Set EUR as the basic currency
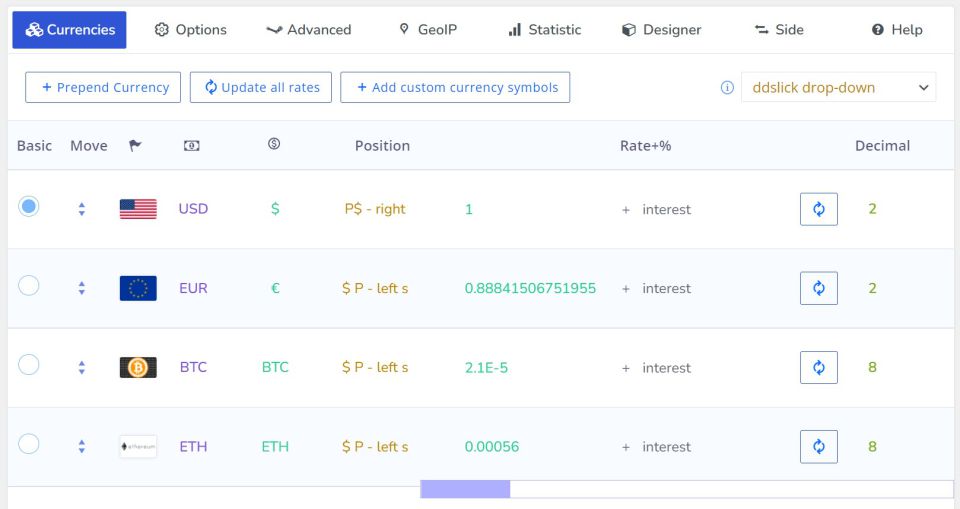The height and width of the screenshot is (509, 960). tap(29, 286)
